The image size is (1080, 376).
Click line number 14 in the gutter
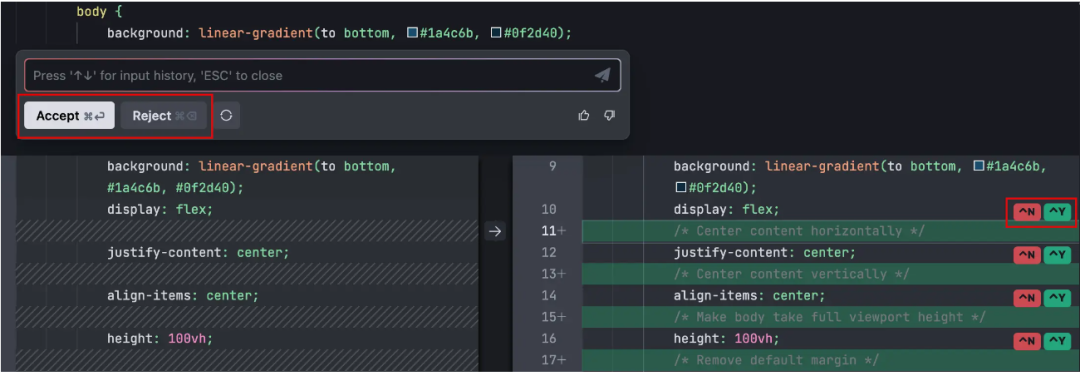pyautogui.click(x=549, y=296)
